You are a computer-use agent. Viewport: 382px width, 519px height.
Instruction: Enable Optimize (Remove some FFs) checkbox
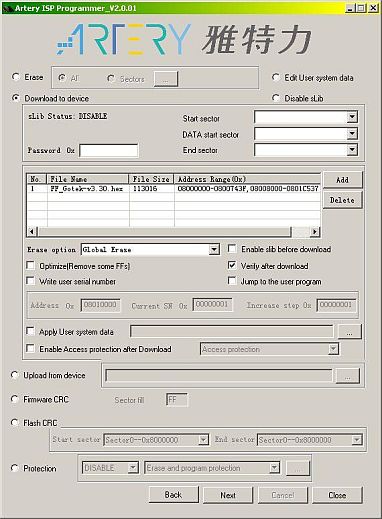pos(30,265)
